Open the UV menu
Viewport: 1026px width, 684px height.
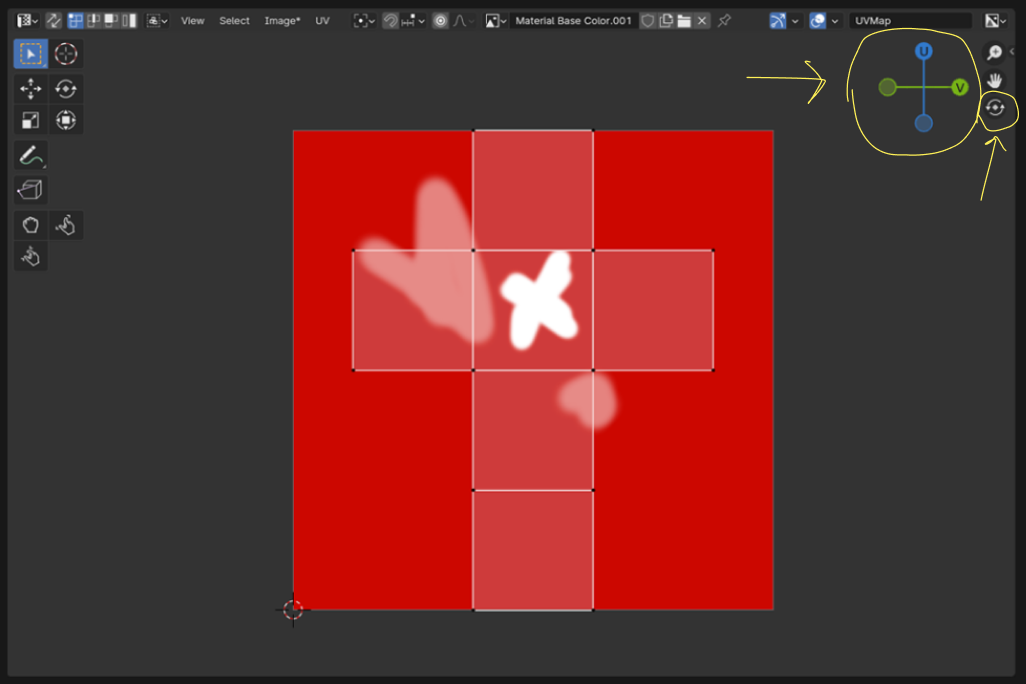coord(323,20)
